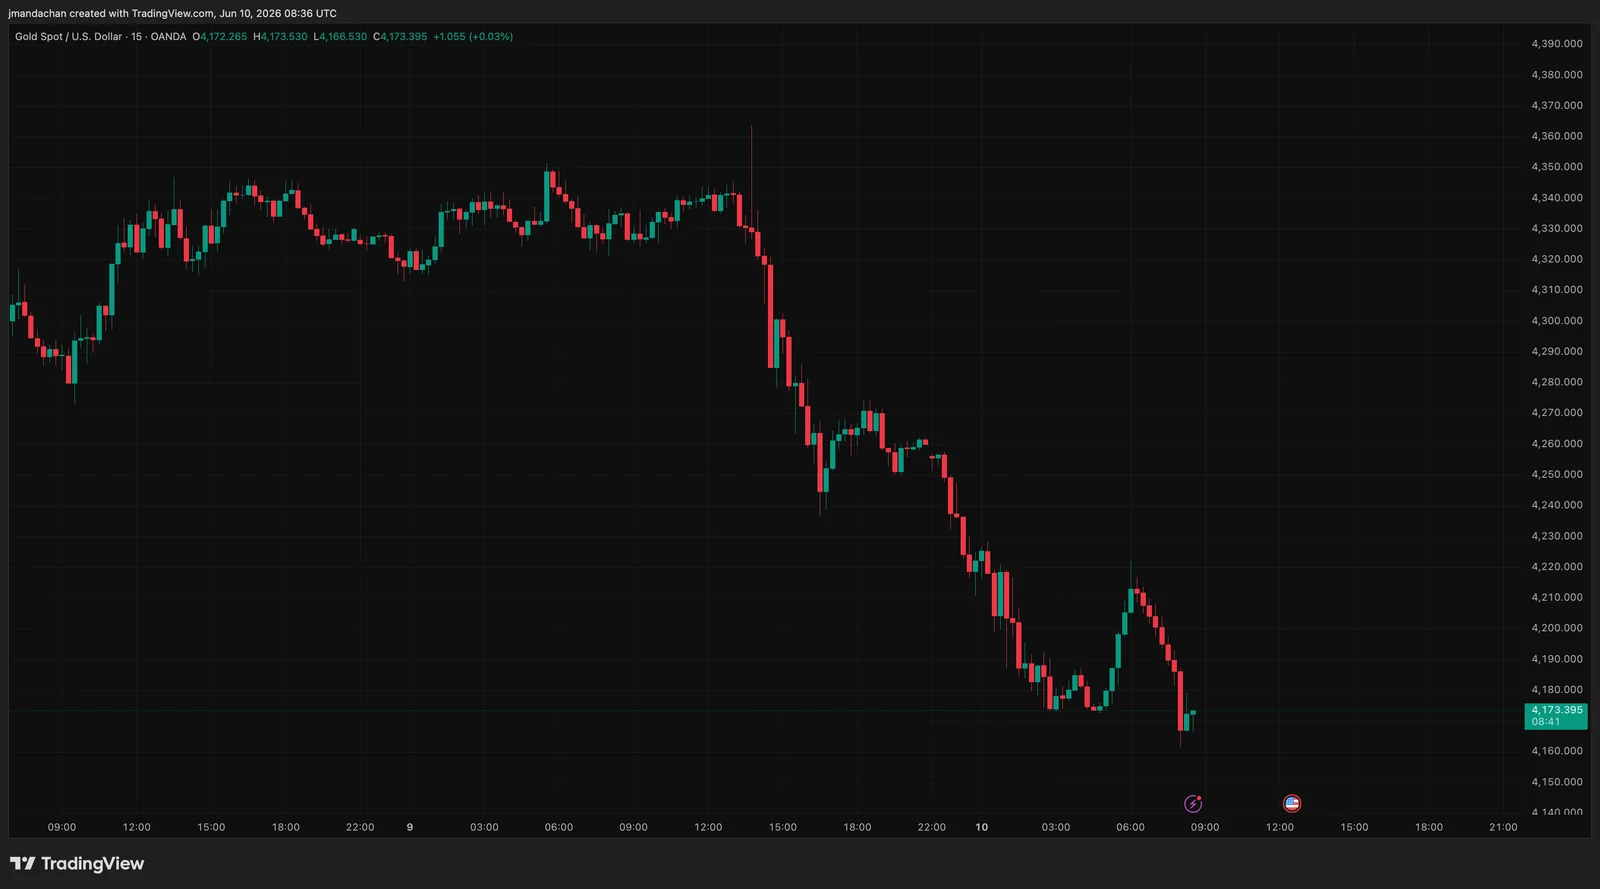This screenshot has height=889, width=1600.
Task: Click the 4,300.000 price axis label
Action: point(1557,321)
